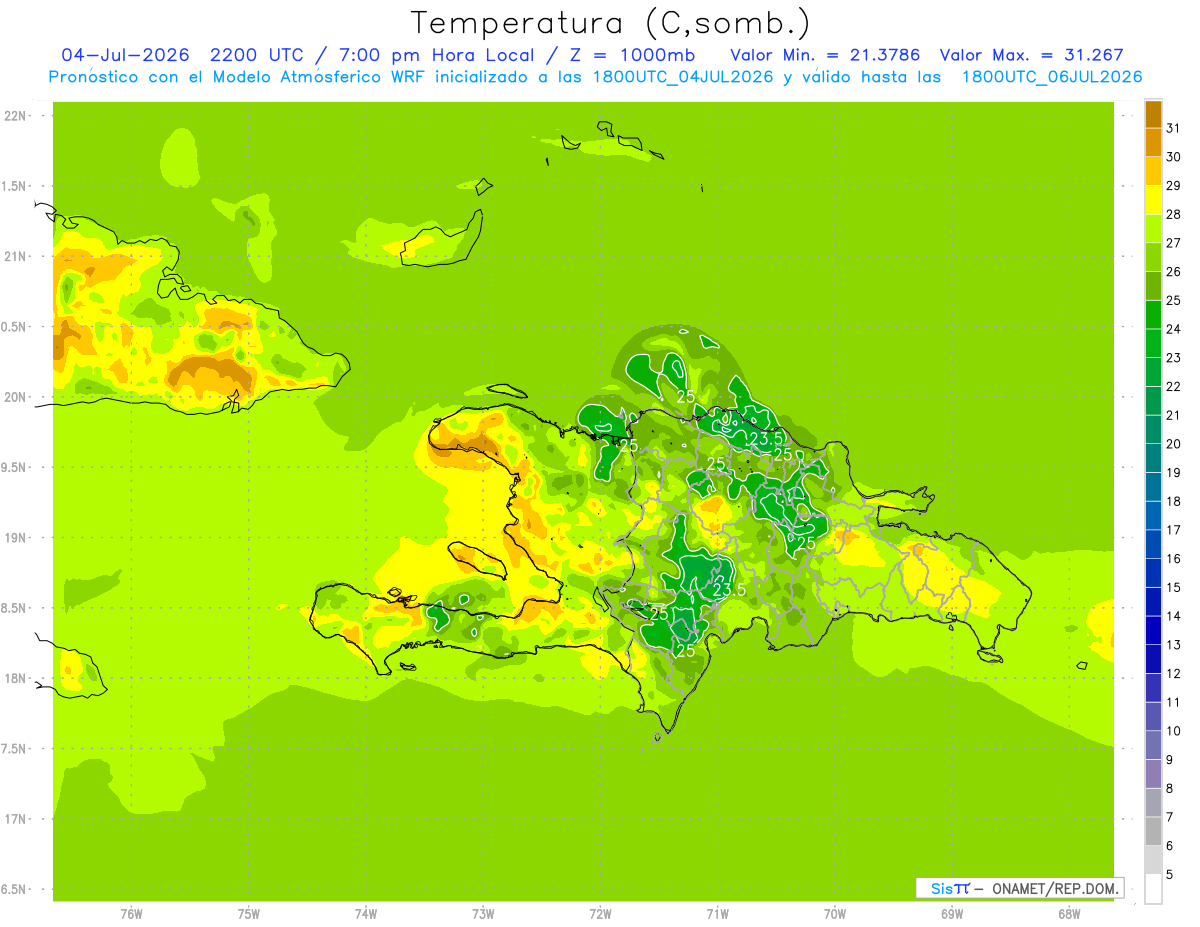The width and height of the screenshot is (1200, 927).
Task: Click the '17' value on the color legend
Action: tap(1174, 530)
